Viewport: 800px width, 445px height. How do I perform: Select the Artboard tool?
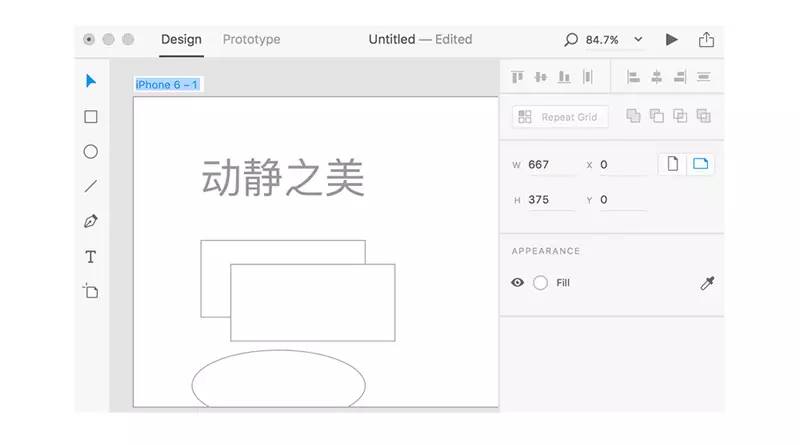(x=91, y=291)
